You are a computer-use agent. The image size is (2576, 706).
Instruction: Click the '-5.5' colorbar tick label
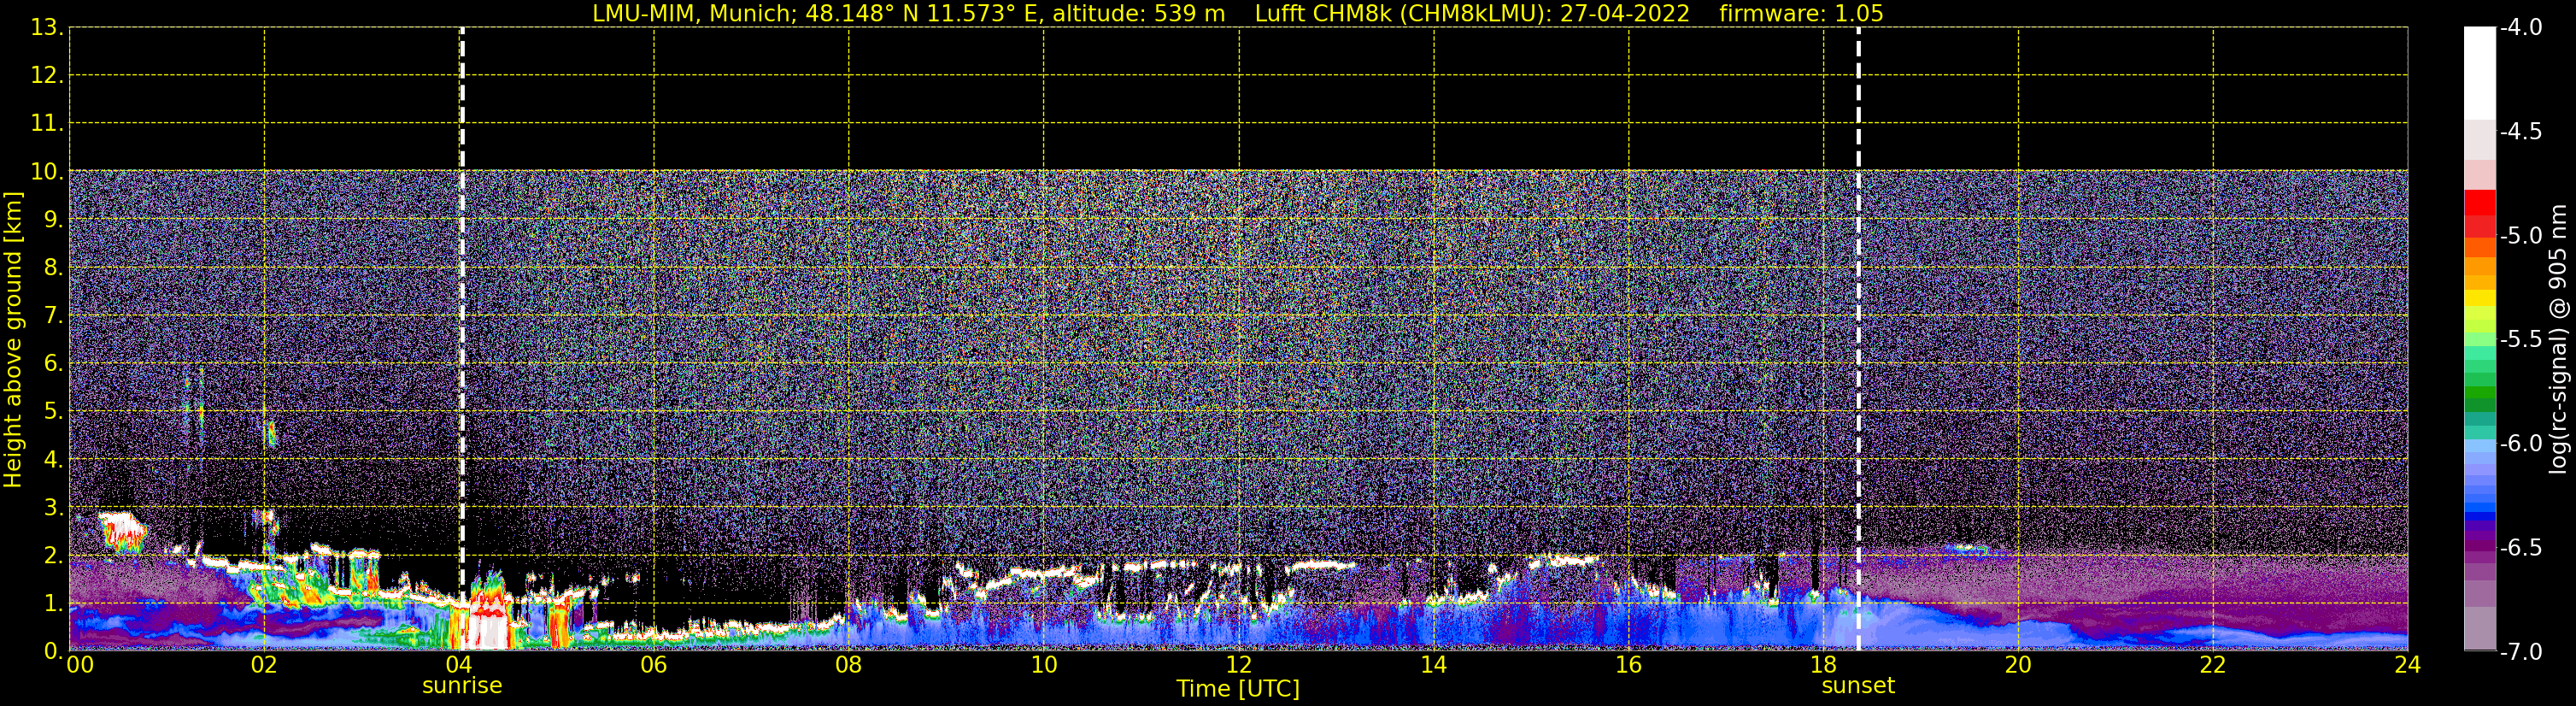2520,339
